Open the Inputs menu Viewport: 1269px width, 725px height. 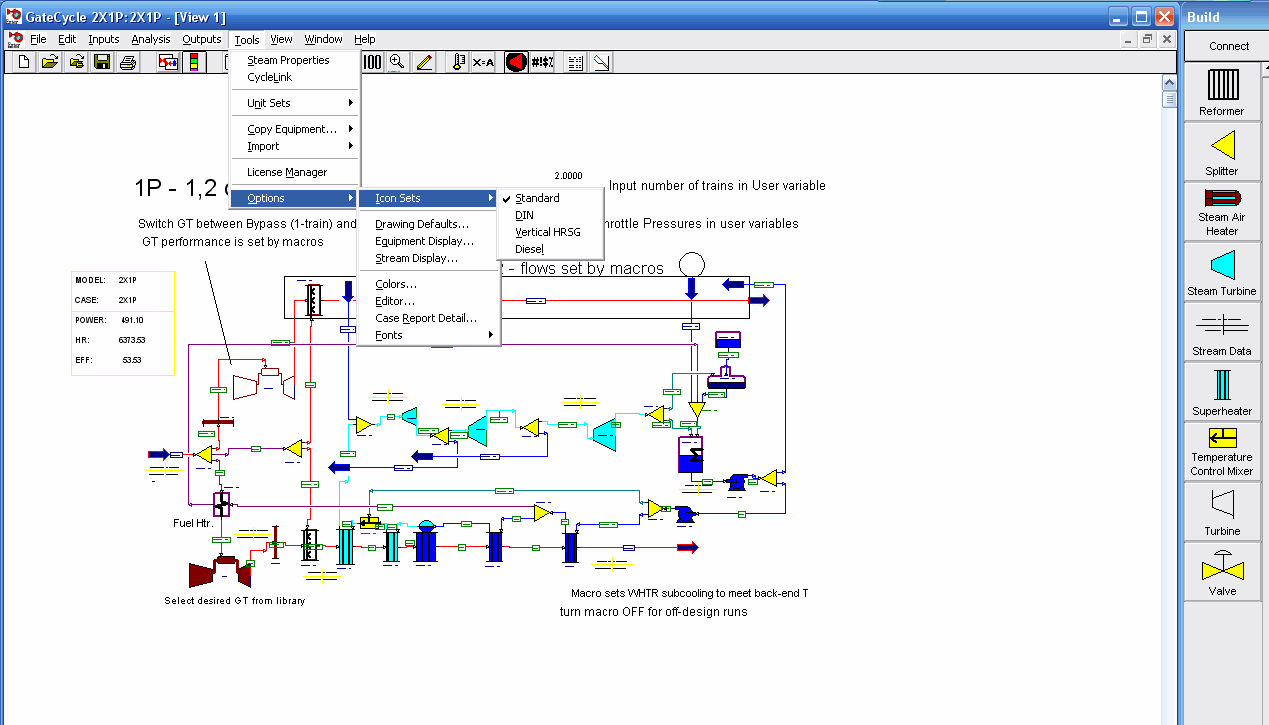click(x=104, y=39)
